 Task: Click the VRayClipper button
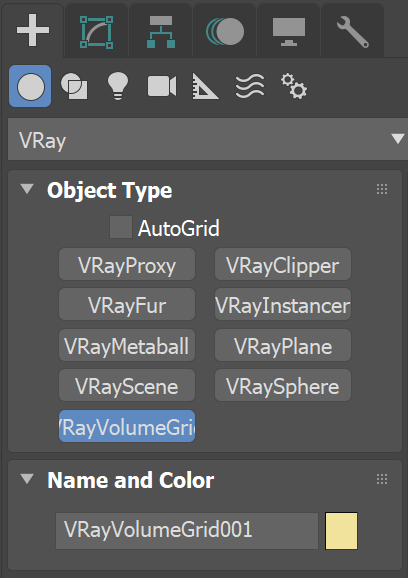click(x=283, y=264)
